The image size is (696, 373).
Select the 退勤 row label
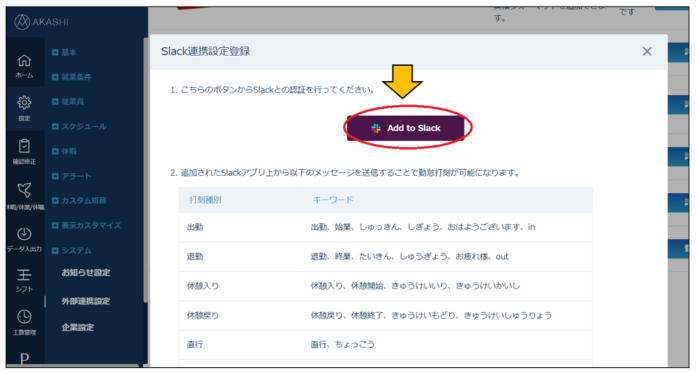pyautogui.click(x=195, y=257)
